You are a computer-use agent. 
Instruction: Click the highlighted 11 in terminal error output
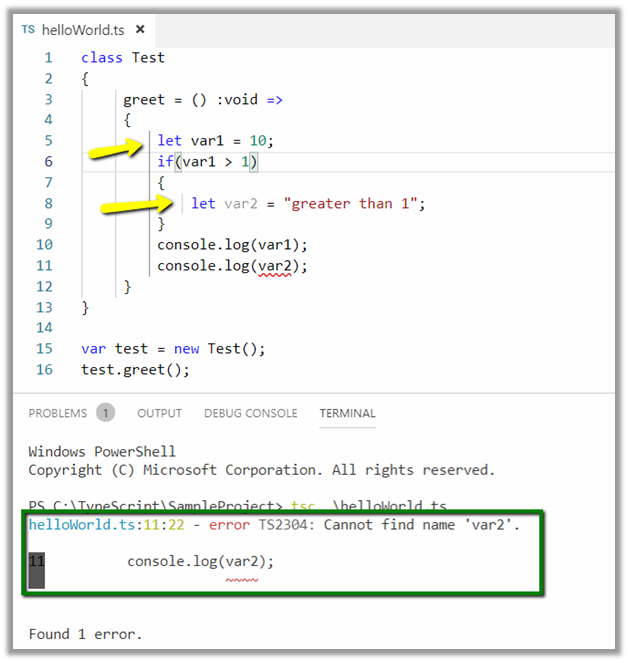[x=37, y=562]
